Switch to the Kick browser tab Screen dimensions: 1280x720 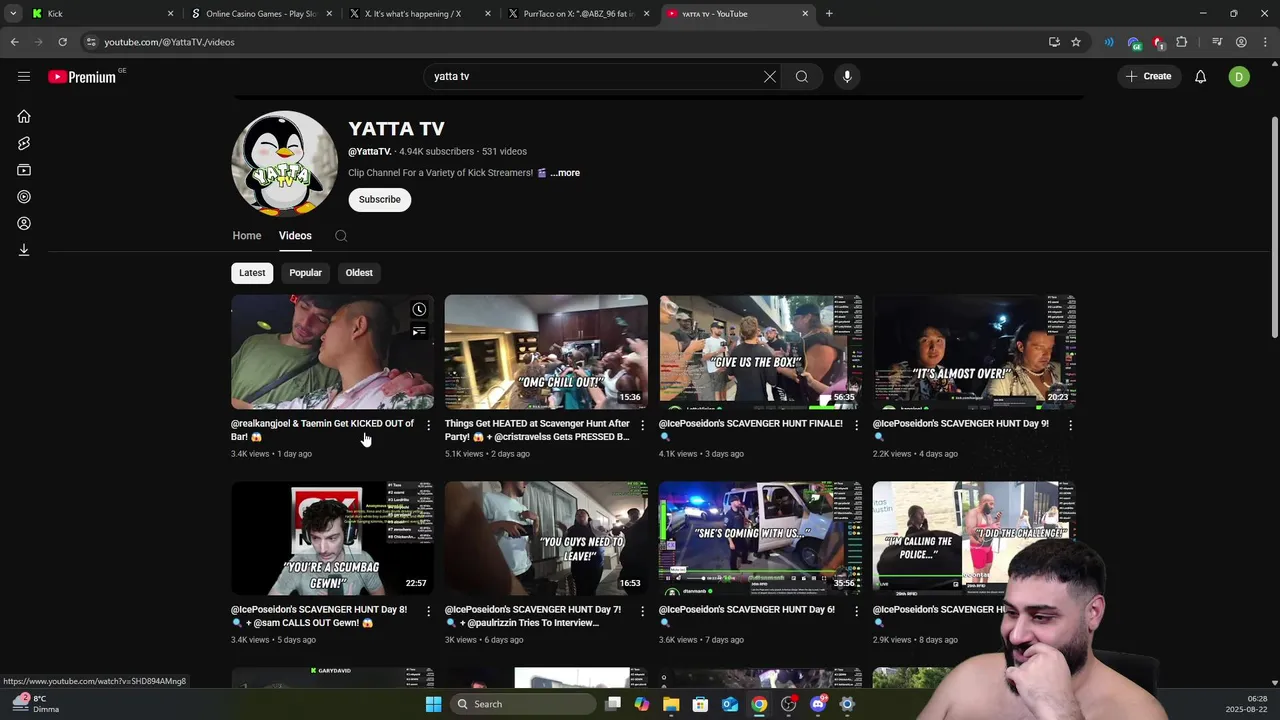tap(100, 14)
